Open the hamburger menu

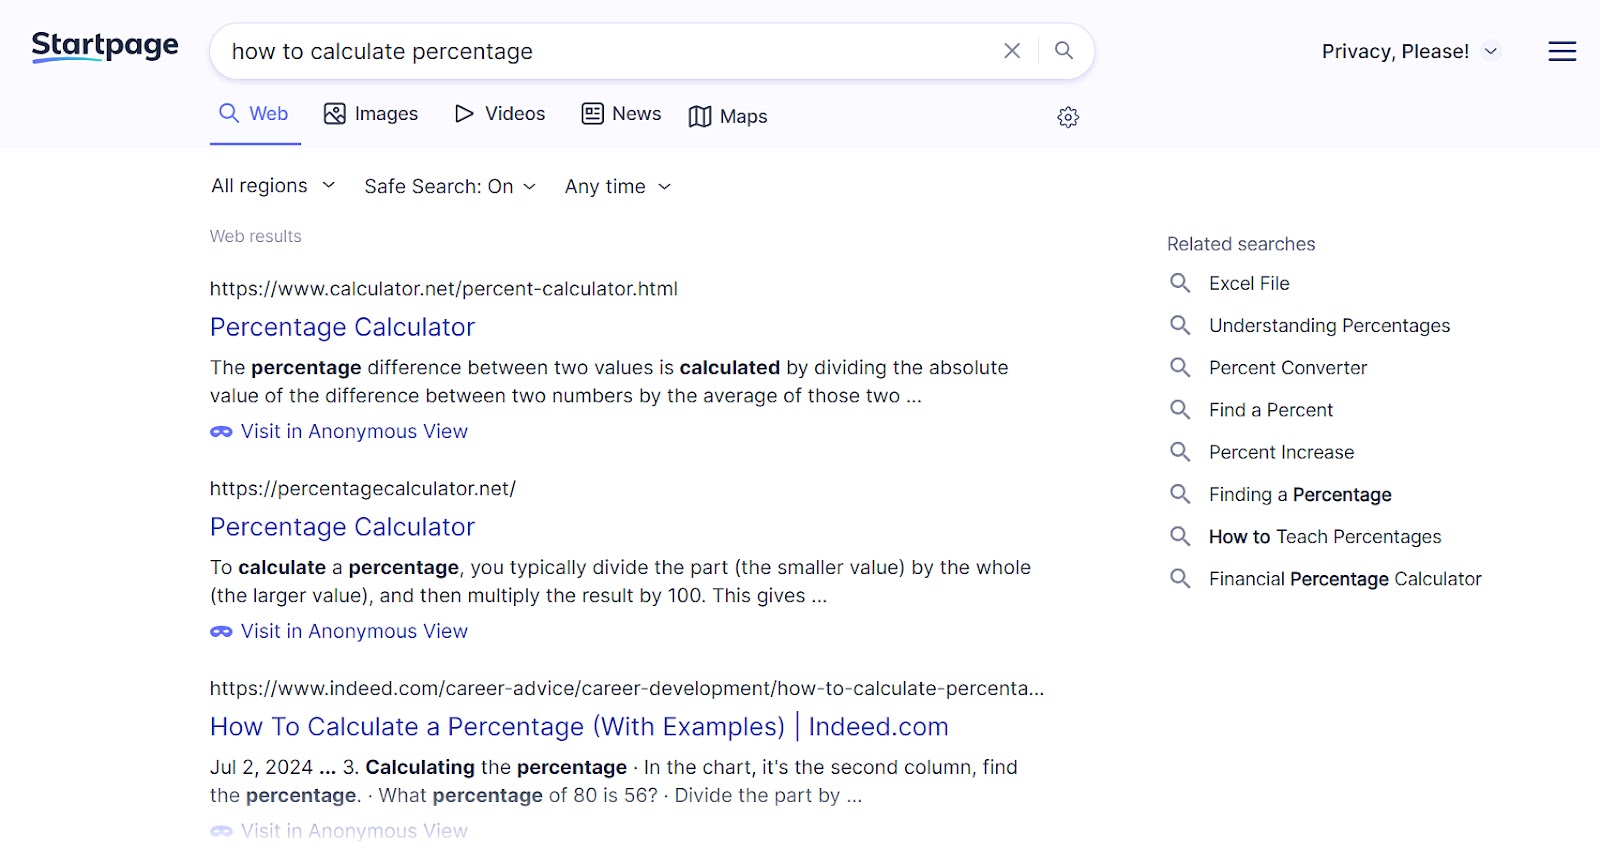tap(1562, 51)
